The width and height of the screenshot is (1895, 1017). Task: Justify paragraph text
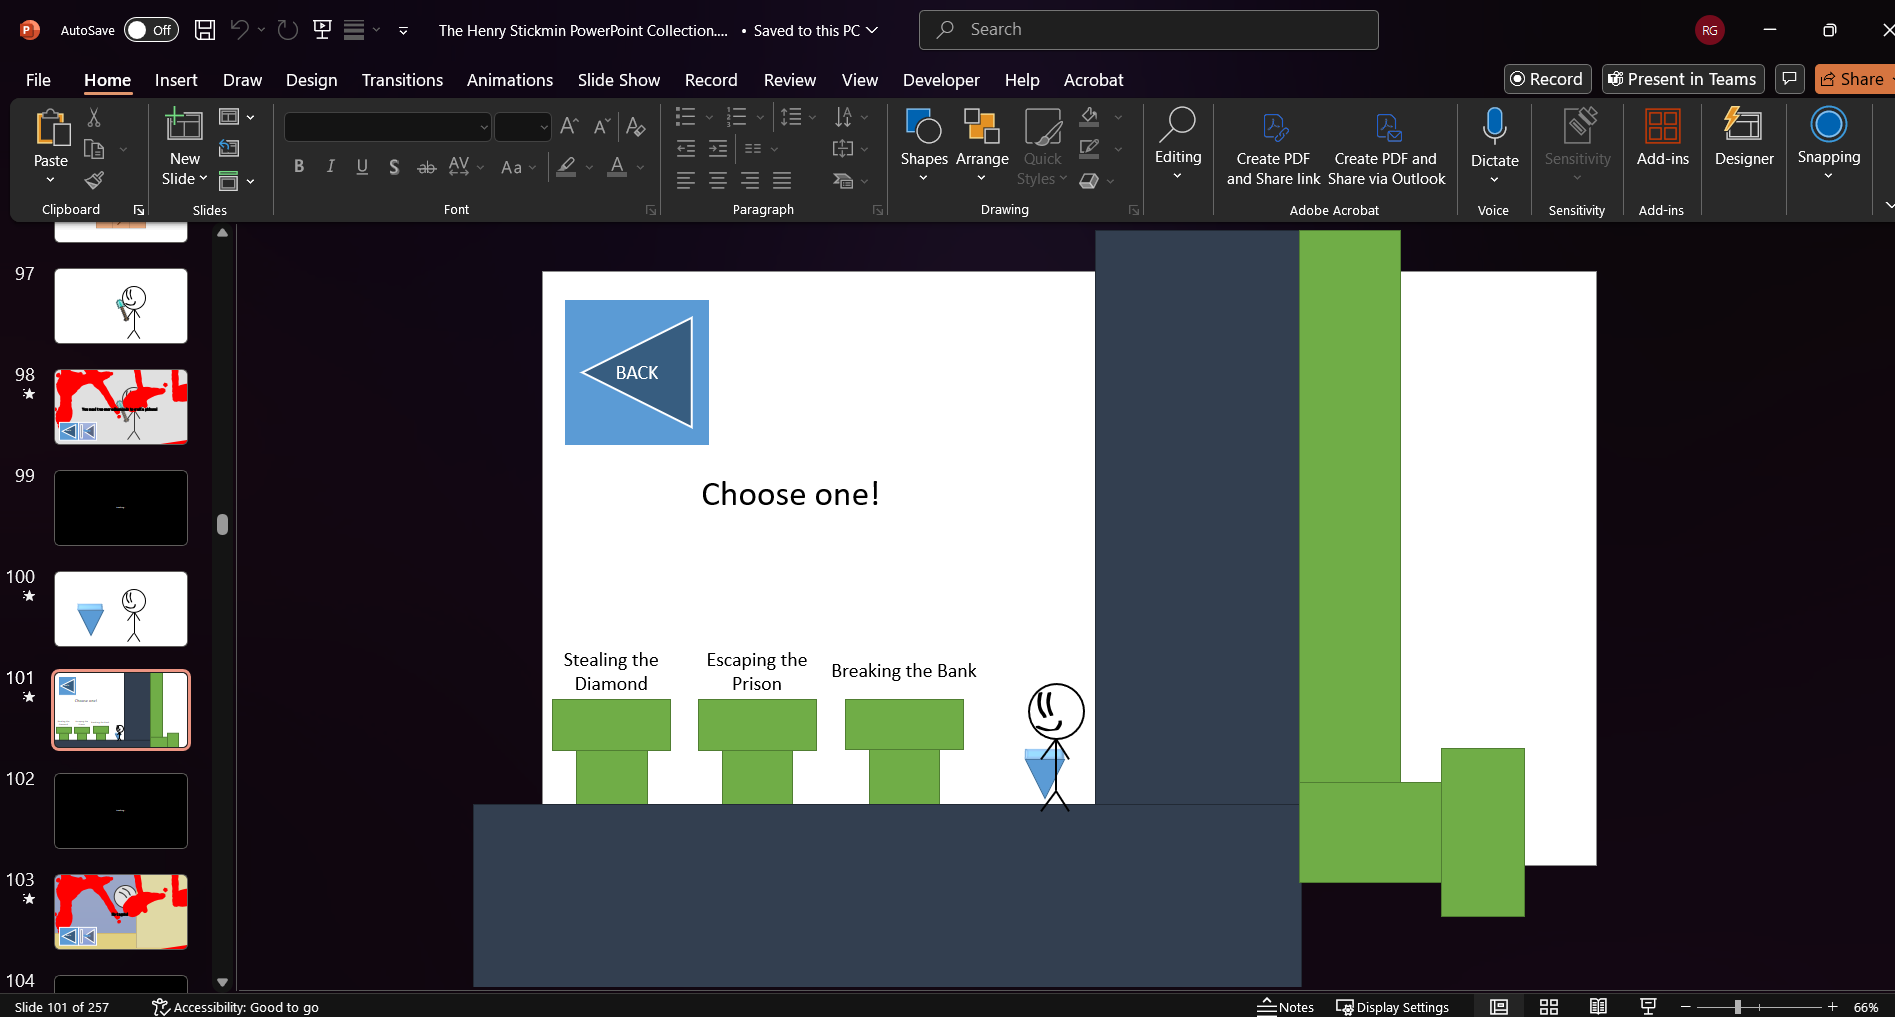[x=782, y=180]
